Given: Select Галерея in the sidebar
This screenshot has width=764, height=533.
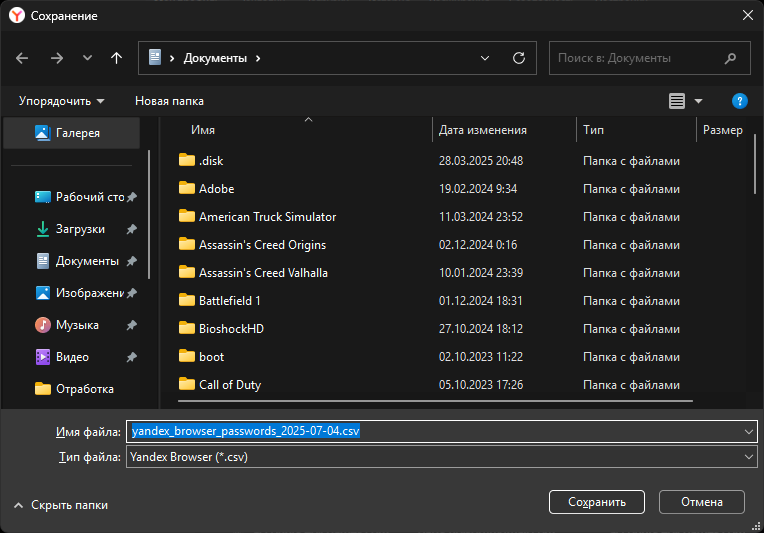Looking at the screenshot, I should pyautogui.click(x=72, y=133).
